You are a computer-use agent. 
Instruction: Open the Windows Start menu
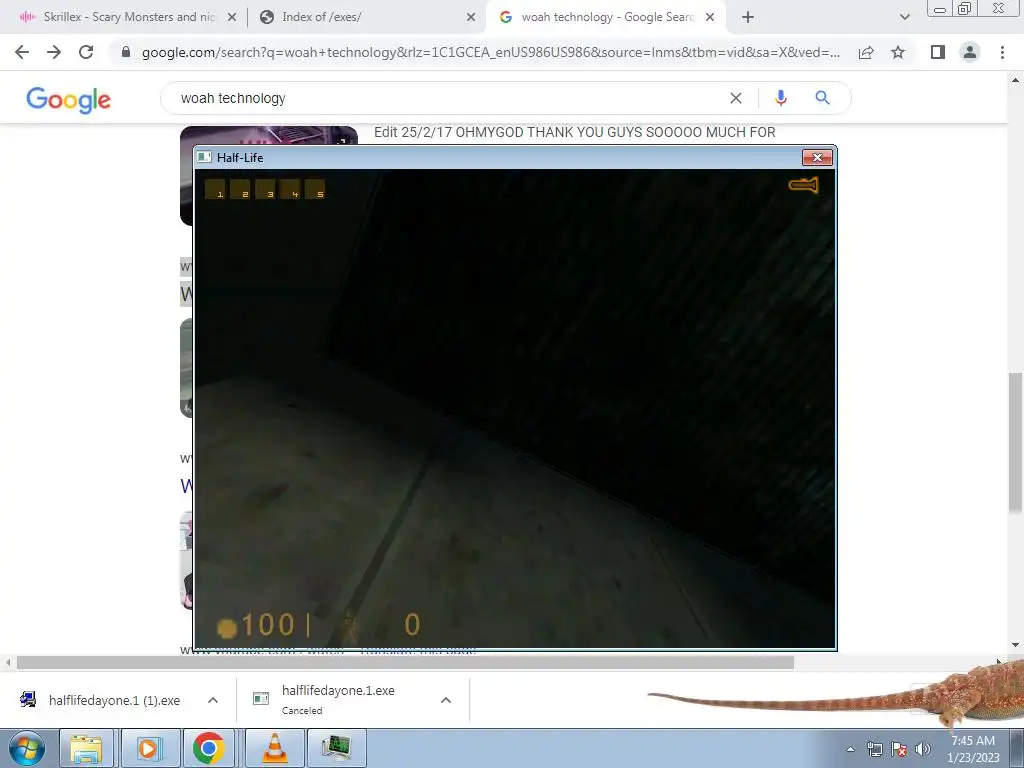(27, 749)
